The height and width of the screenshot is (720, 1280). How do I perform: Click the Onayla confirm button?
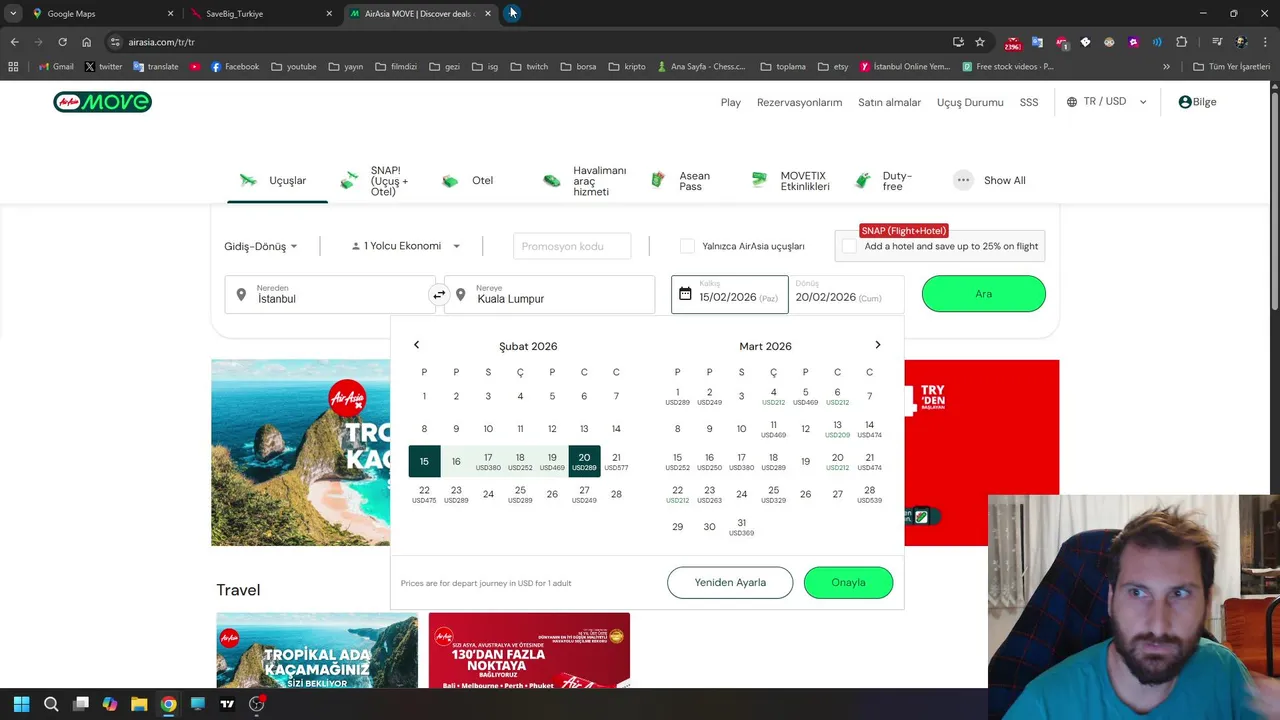pyautogui.click(x=848, y=583)
